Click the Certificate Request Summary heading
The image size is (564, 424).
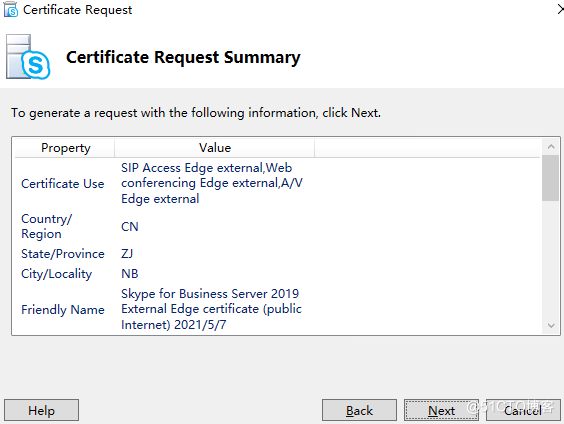point(183,57)
